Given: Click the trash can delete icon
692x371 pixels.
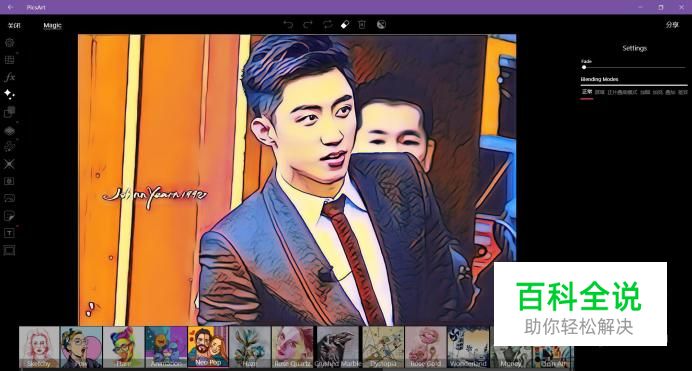Looking at the screenshot, I should click(362, 25).
